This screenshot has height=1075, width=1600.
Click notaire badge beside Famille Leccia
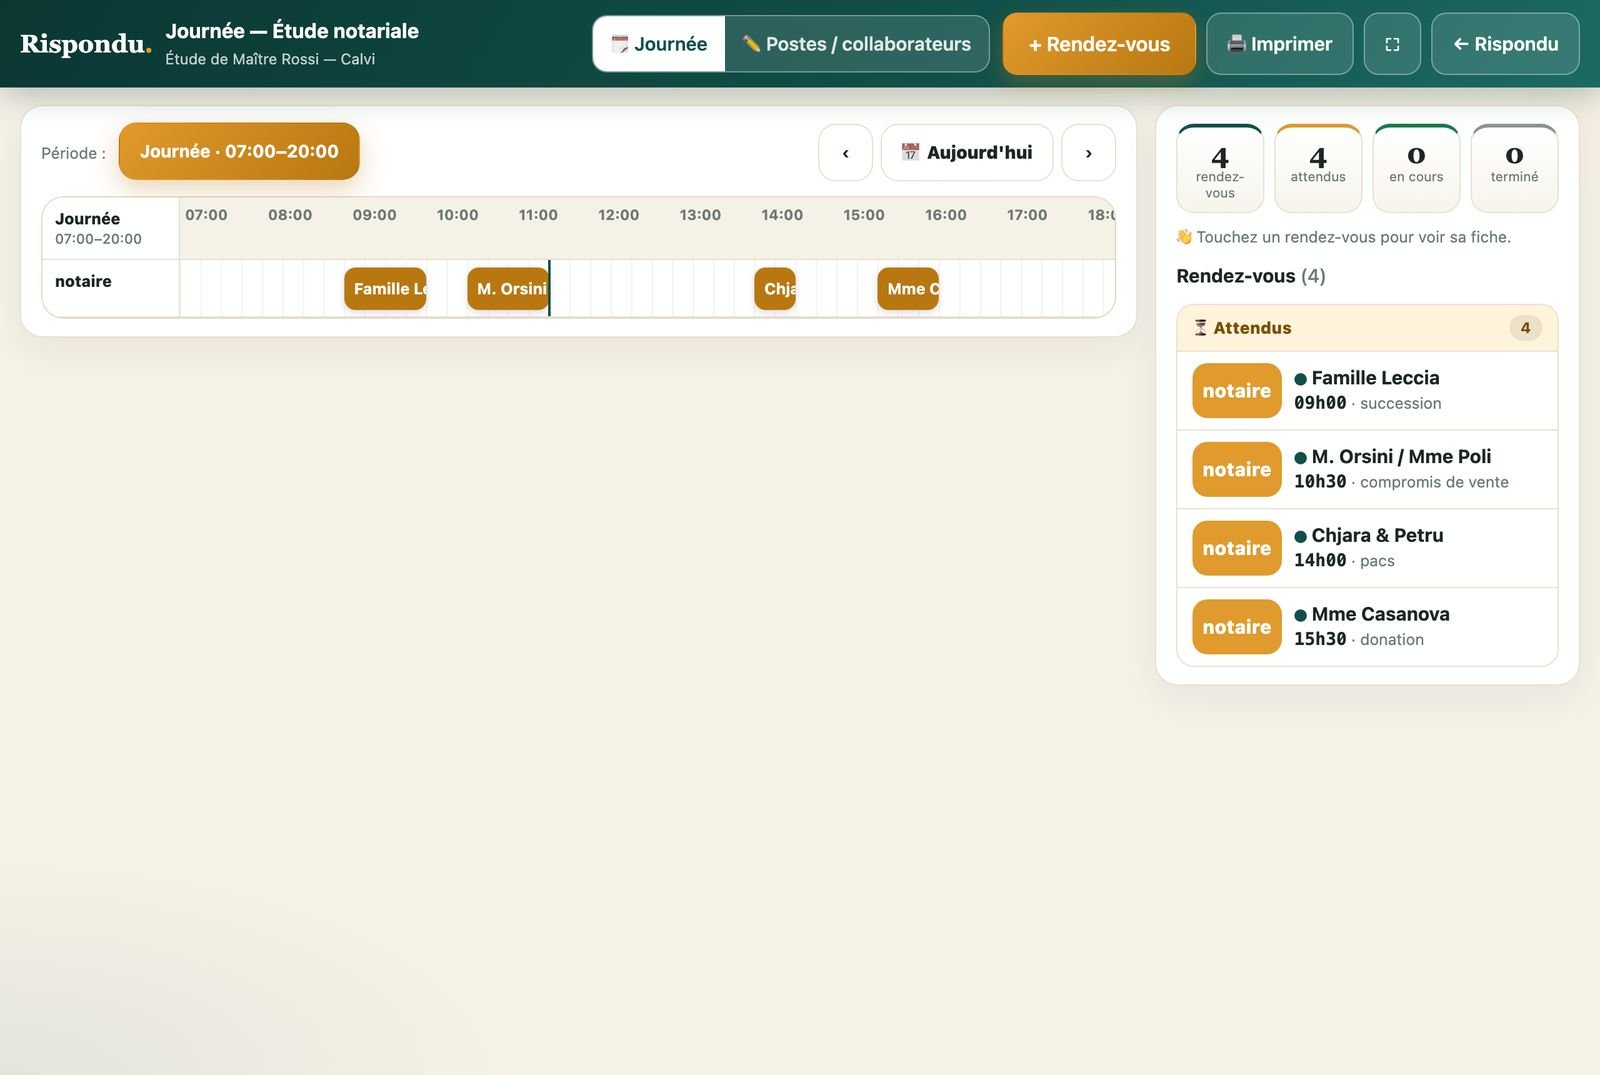(x=1237, y=391)
